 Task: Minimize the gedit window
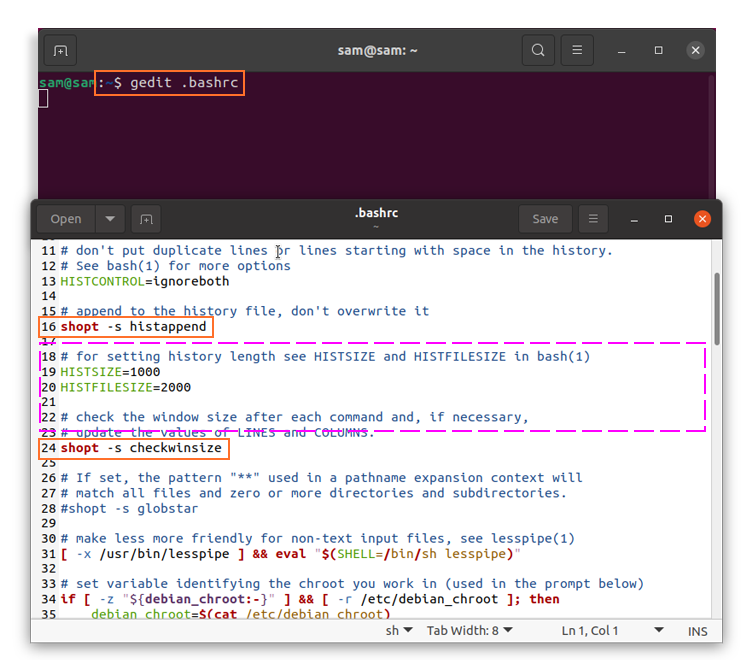635,219
